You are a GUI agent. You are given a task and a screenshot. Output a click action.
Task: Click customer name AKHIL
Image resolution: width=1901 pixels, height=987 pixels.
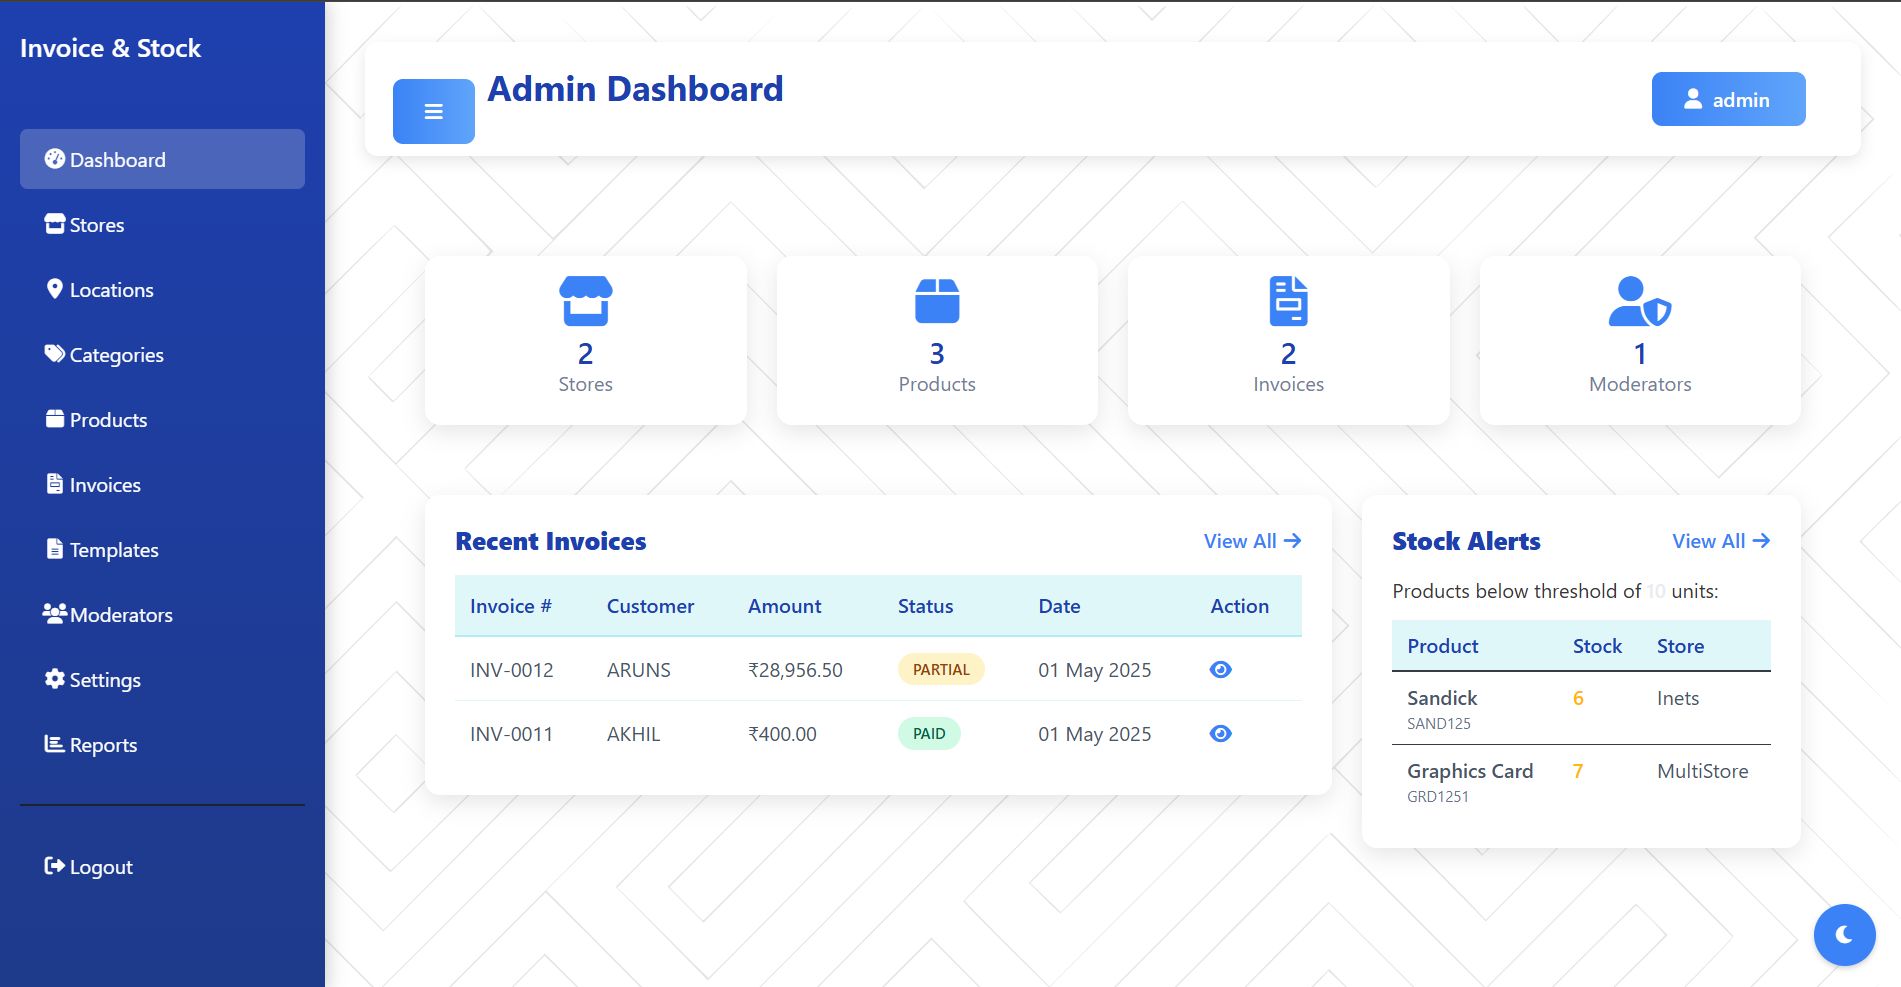point(633,734)
